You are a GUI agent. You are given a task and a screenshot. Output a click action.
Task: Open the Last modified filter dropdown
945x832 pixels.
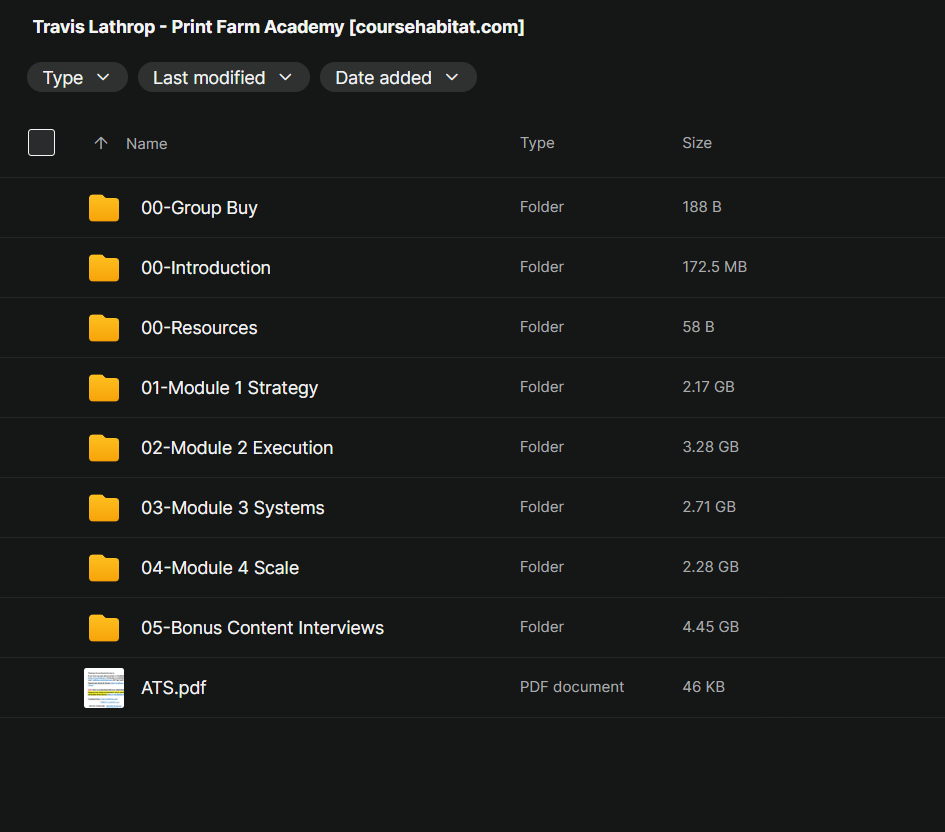pos(224,78)
